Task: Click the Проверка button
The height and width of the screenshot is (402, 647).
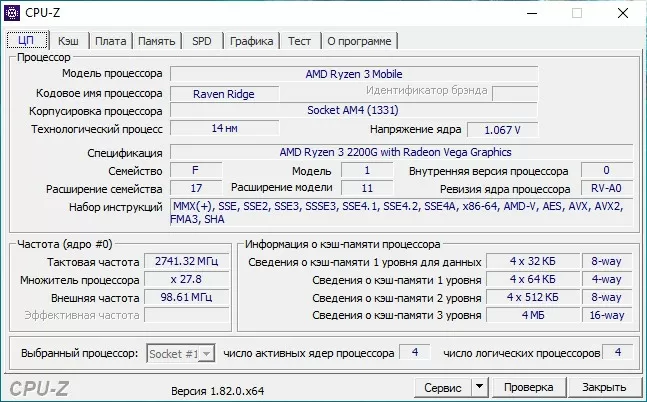Action: (x=527, y=387)
